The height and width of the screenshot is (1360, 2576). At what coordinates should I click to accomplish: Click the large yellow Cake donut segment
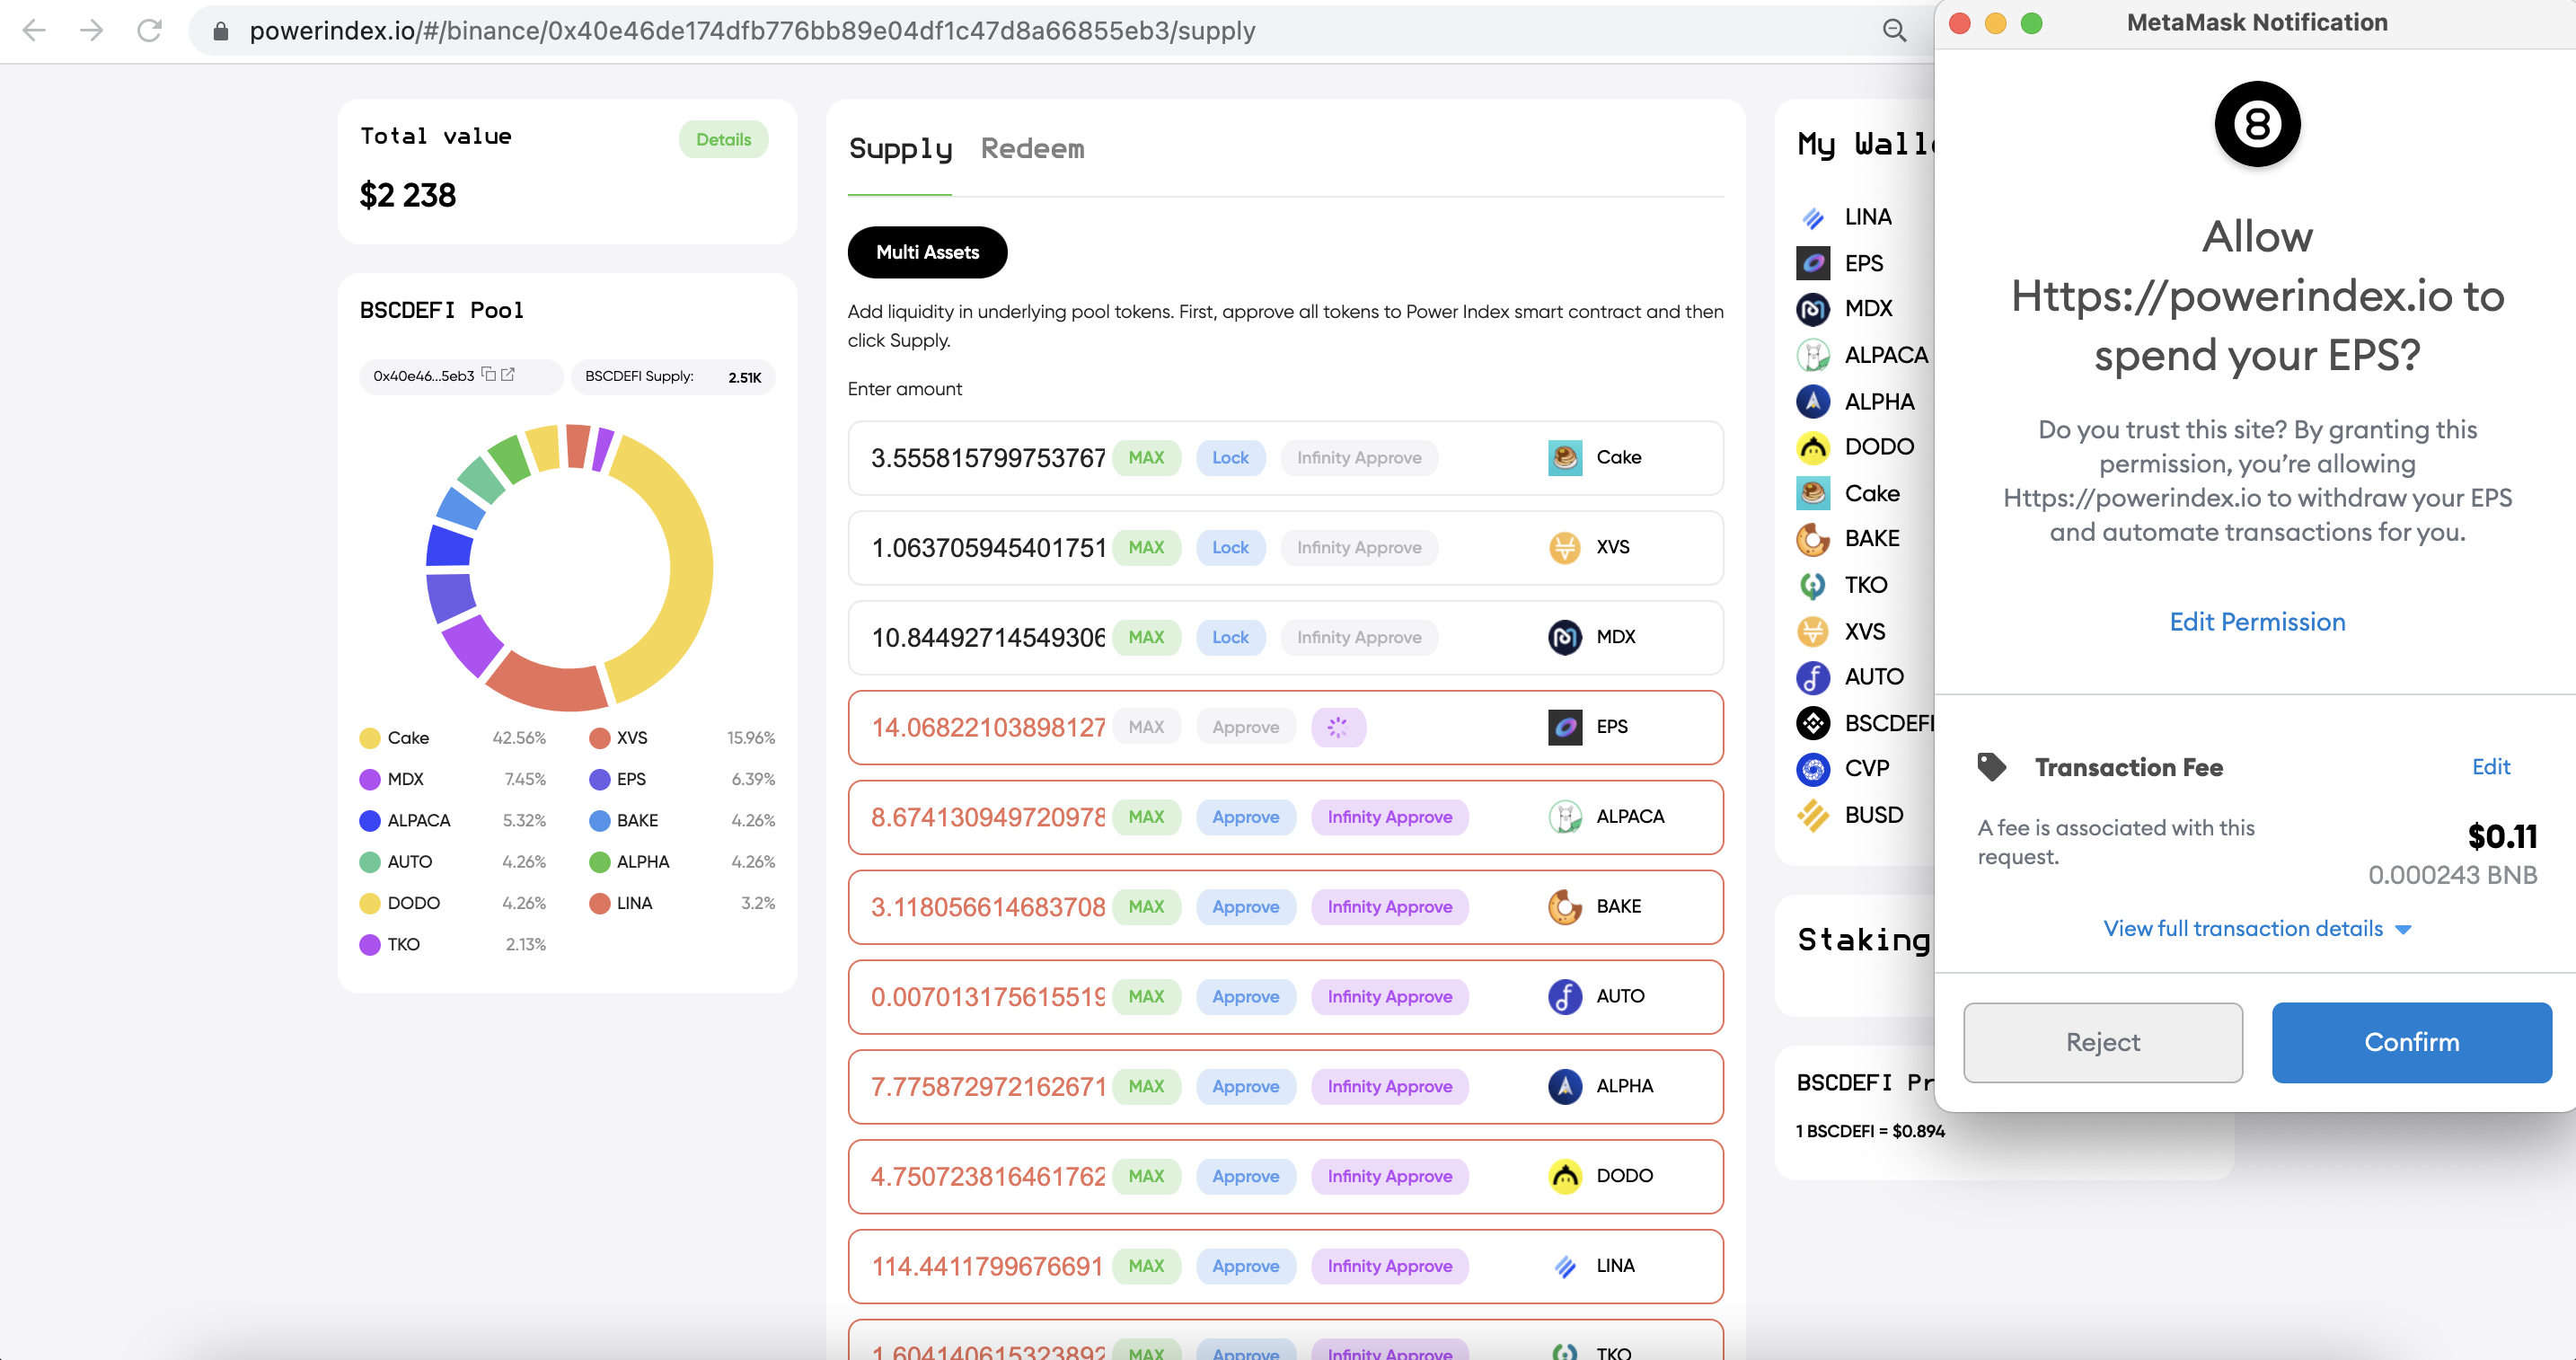(x=690, y=570)
